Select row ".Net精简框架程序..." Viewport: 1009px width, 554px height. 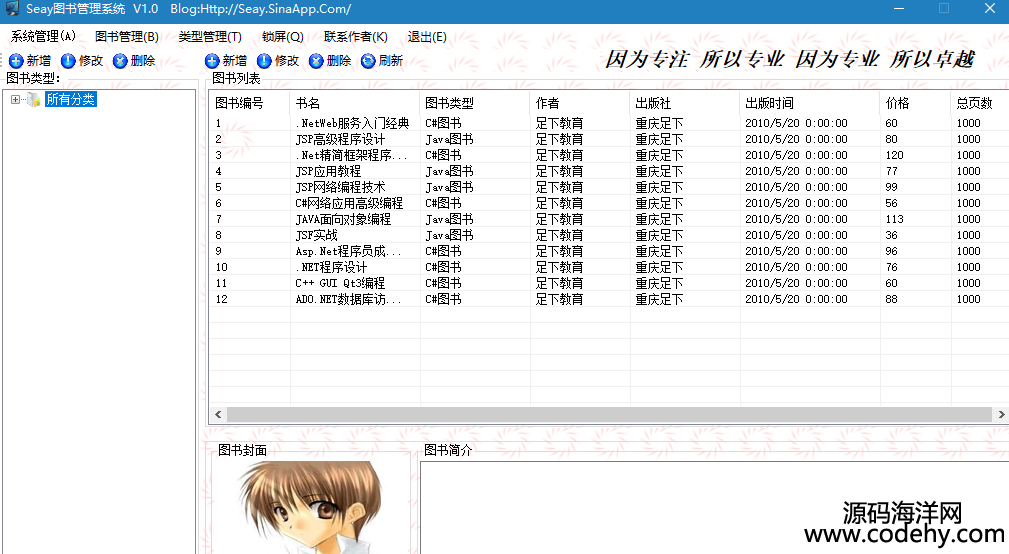click(609, 155)
